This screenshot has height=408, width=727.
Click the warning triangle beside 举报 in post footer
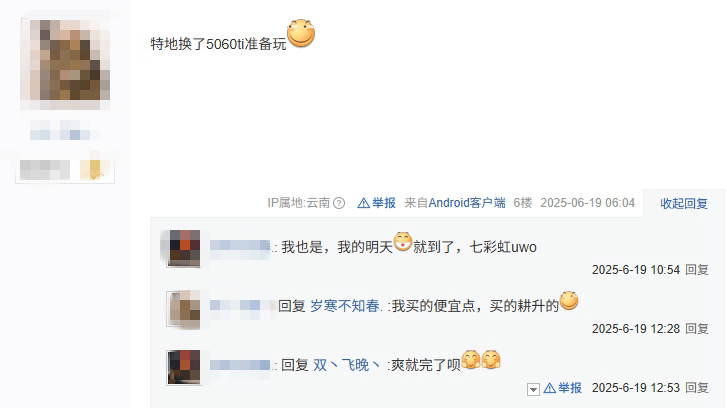[x=364, y=203]
